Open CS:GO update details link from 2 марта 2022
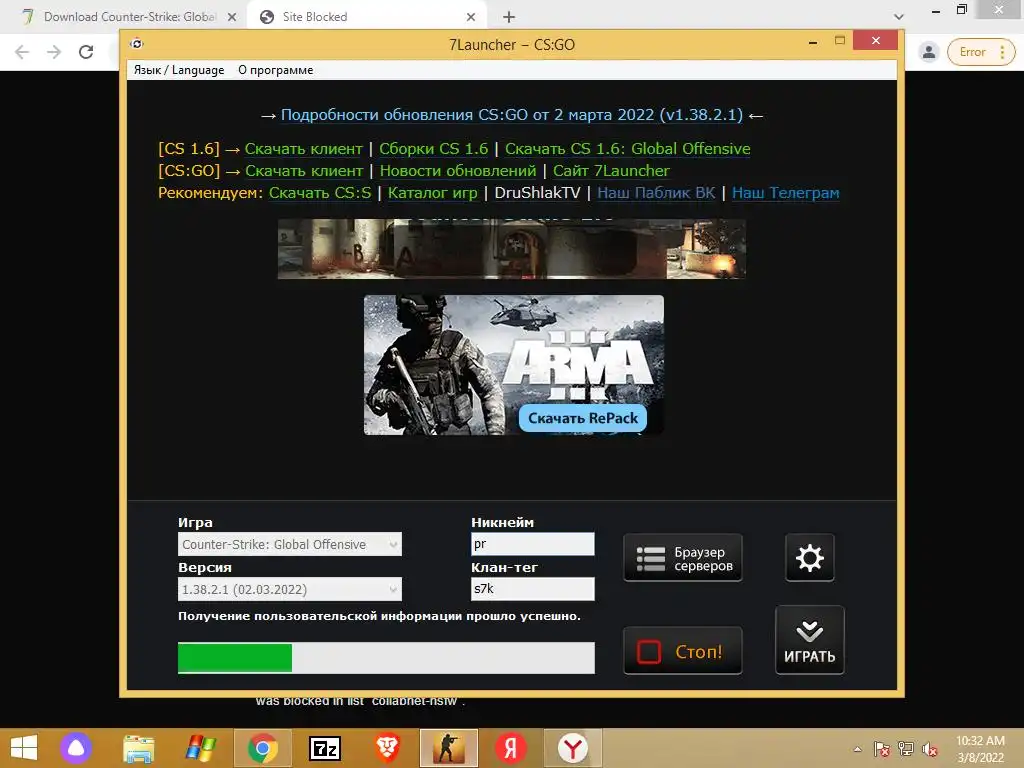 (511, 115)
